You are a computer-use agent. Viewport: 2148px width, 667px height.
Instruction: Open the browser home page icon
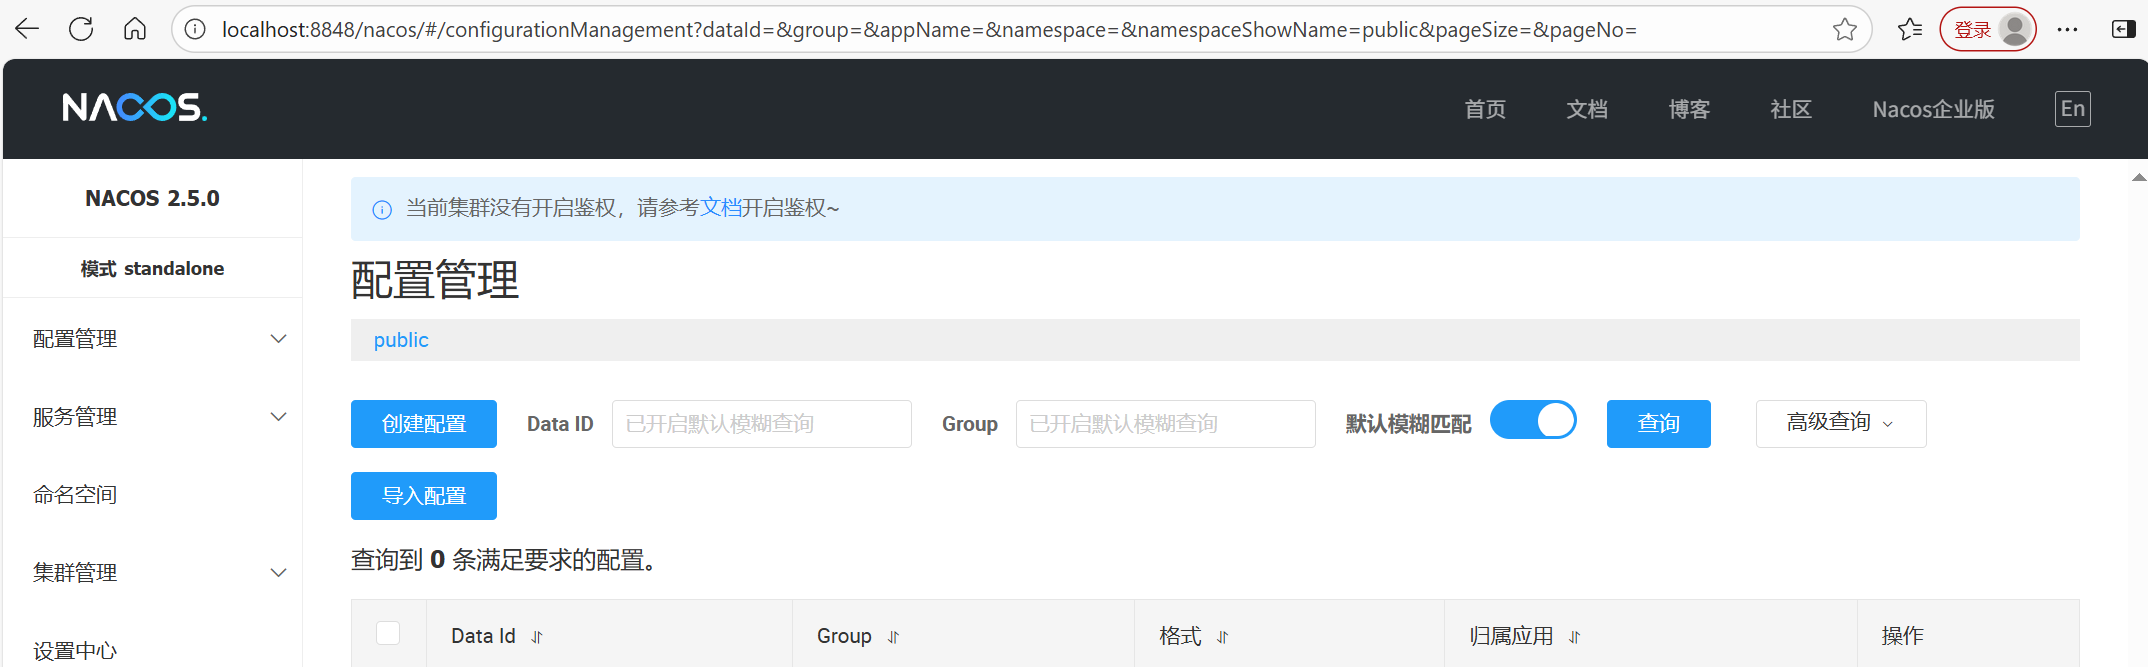135,29
